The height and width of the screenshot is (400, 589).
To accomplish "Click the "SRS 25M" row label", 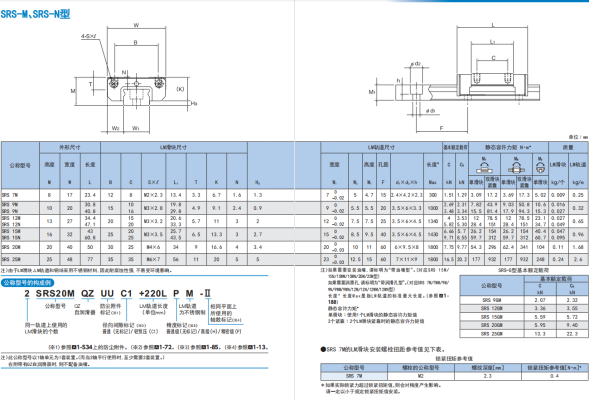I will [x=11, y=259].
